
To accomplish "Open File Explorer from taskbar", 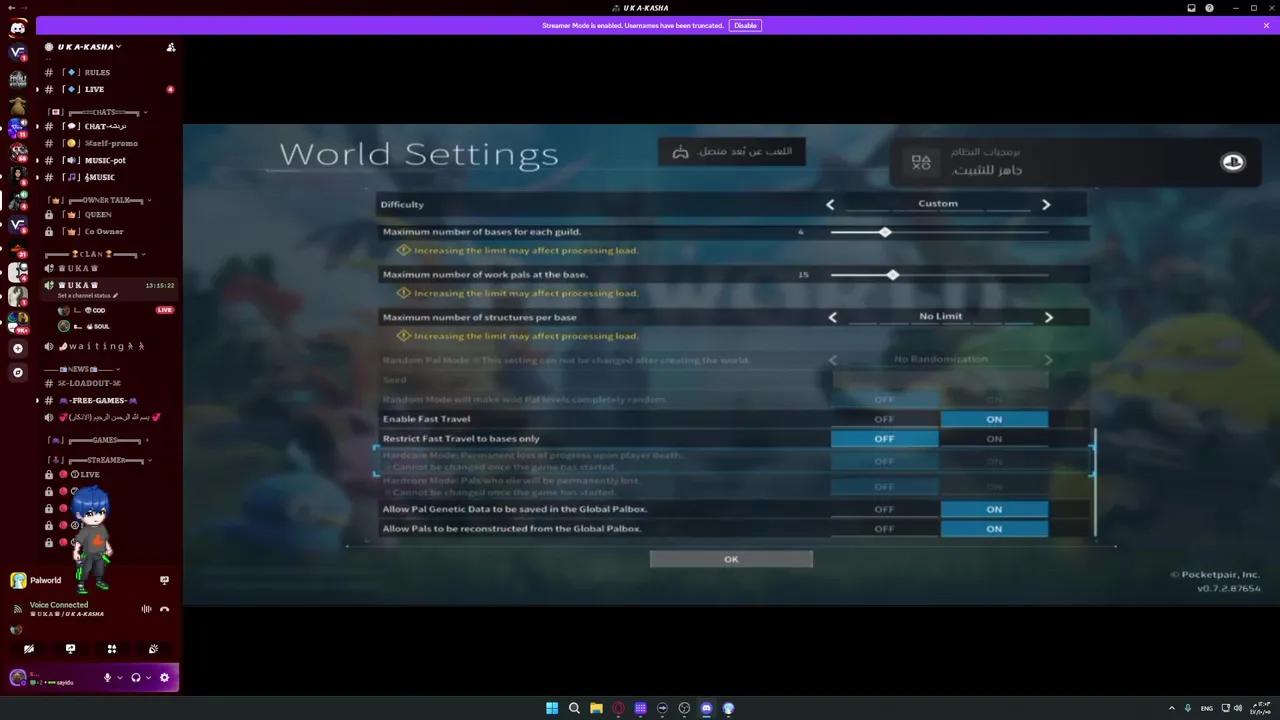I will coord(596,708).
